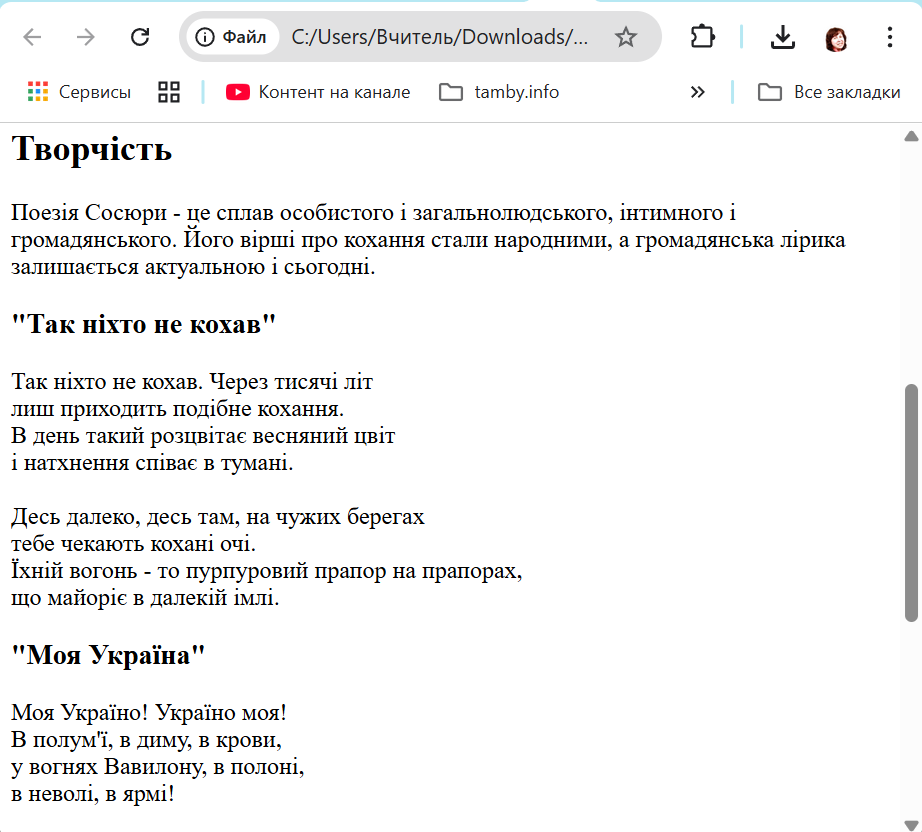Click the browser back arrow
Screen dimensions: 922x832
click(x=33, y=37)
